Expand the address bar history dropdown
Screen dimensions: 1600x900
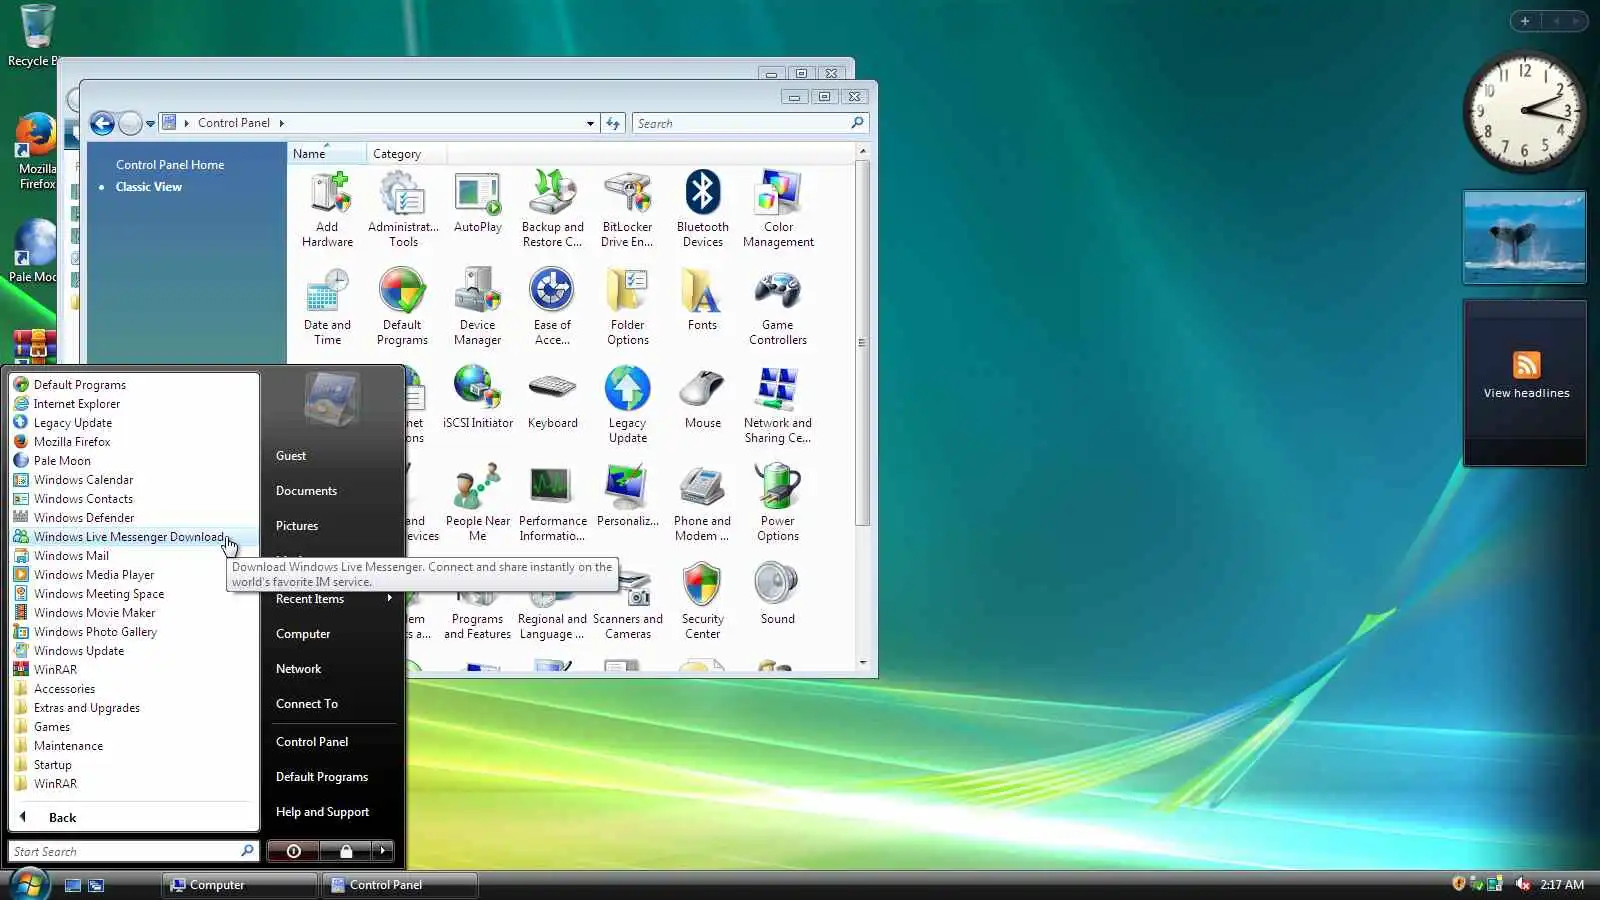point(590,123)
